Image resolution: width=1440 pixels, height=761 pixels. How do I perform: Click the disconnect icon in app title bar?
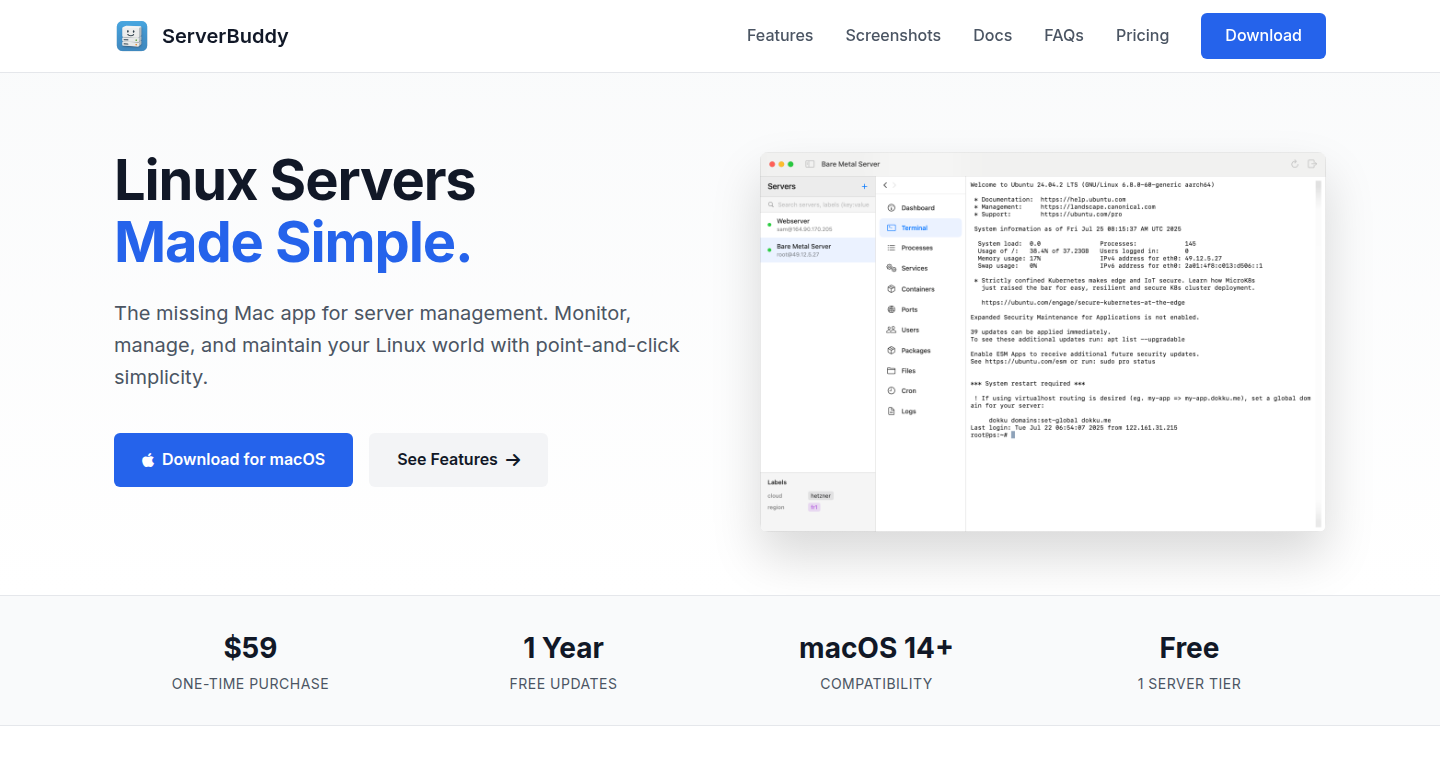1312,164
